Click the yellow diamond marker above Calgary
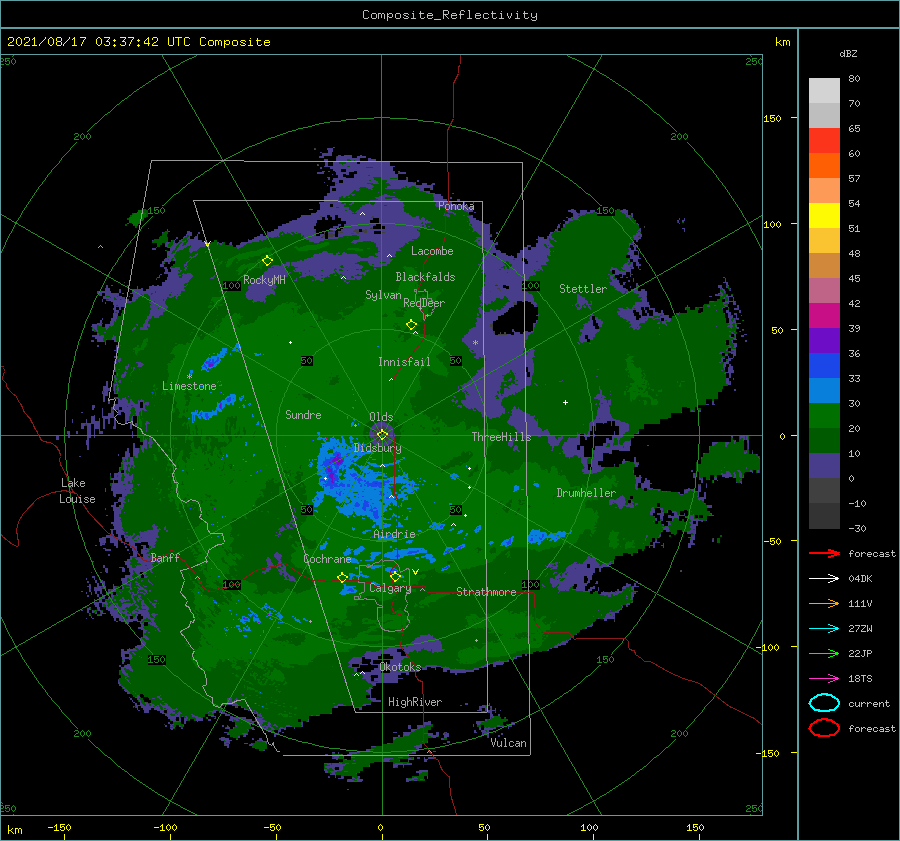 tap(395, 576)
